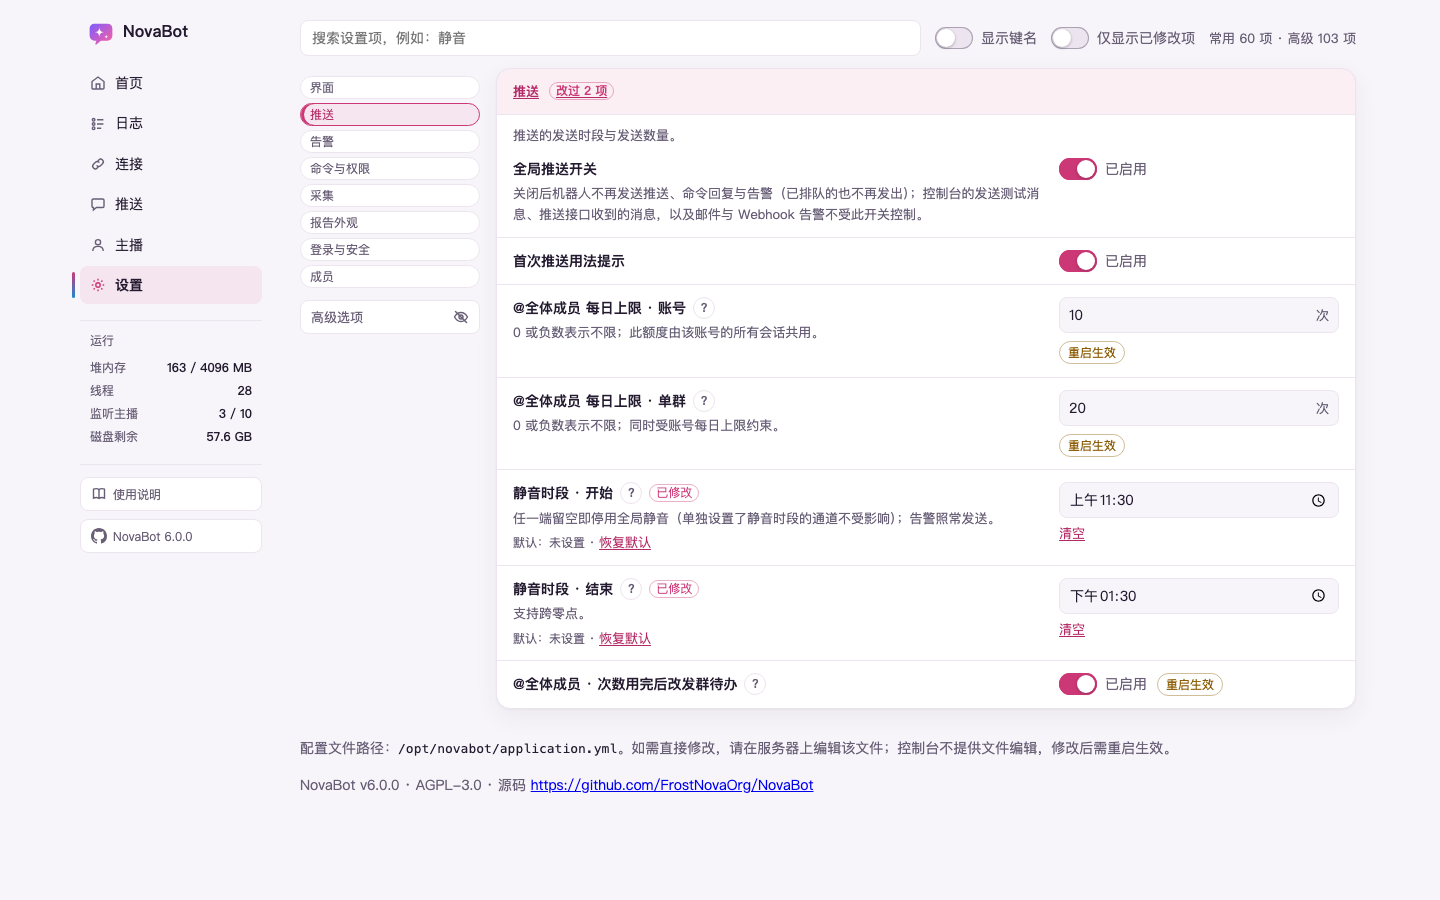Screen dimensions: 1440x900
Task: Click the 设置 gear icon
Action: (x=98, y=285)
